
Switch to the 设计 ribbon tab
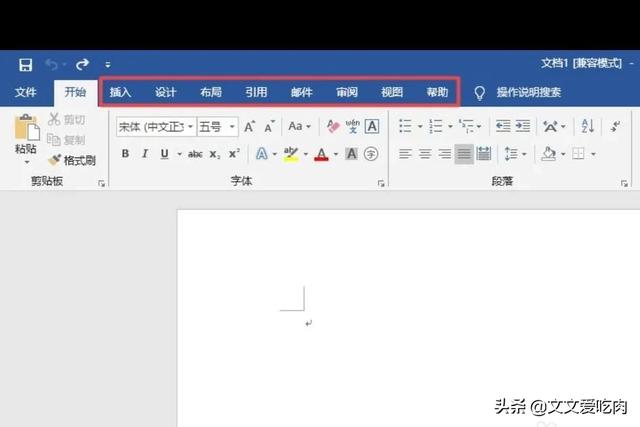[x=165, y=92]
